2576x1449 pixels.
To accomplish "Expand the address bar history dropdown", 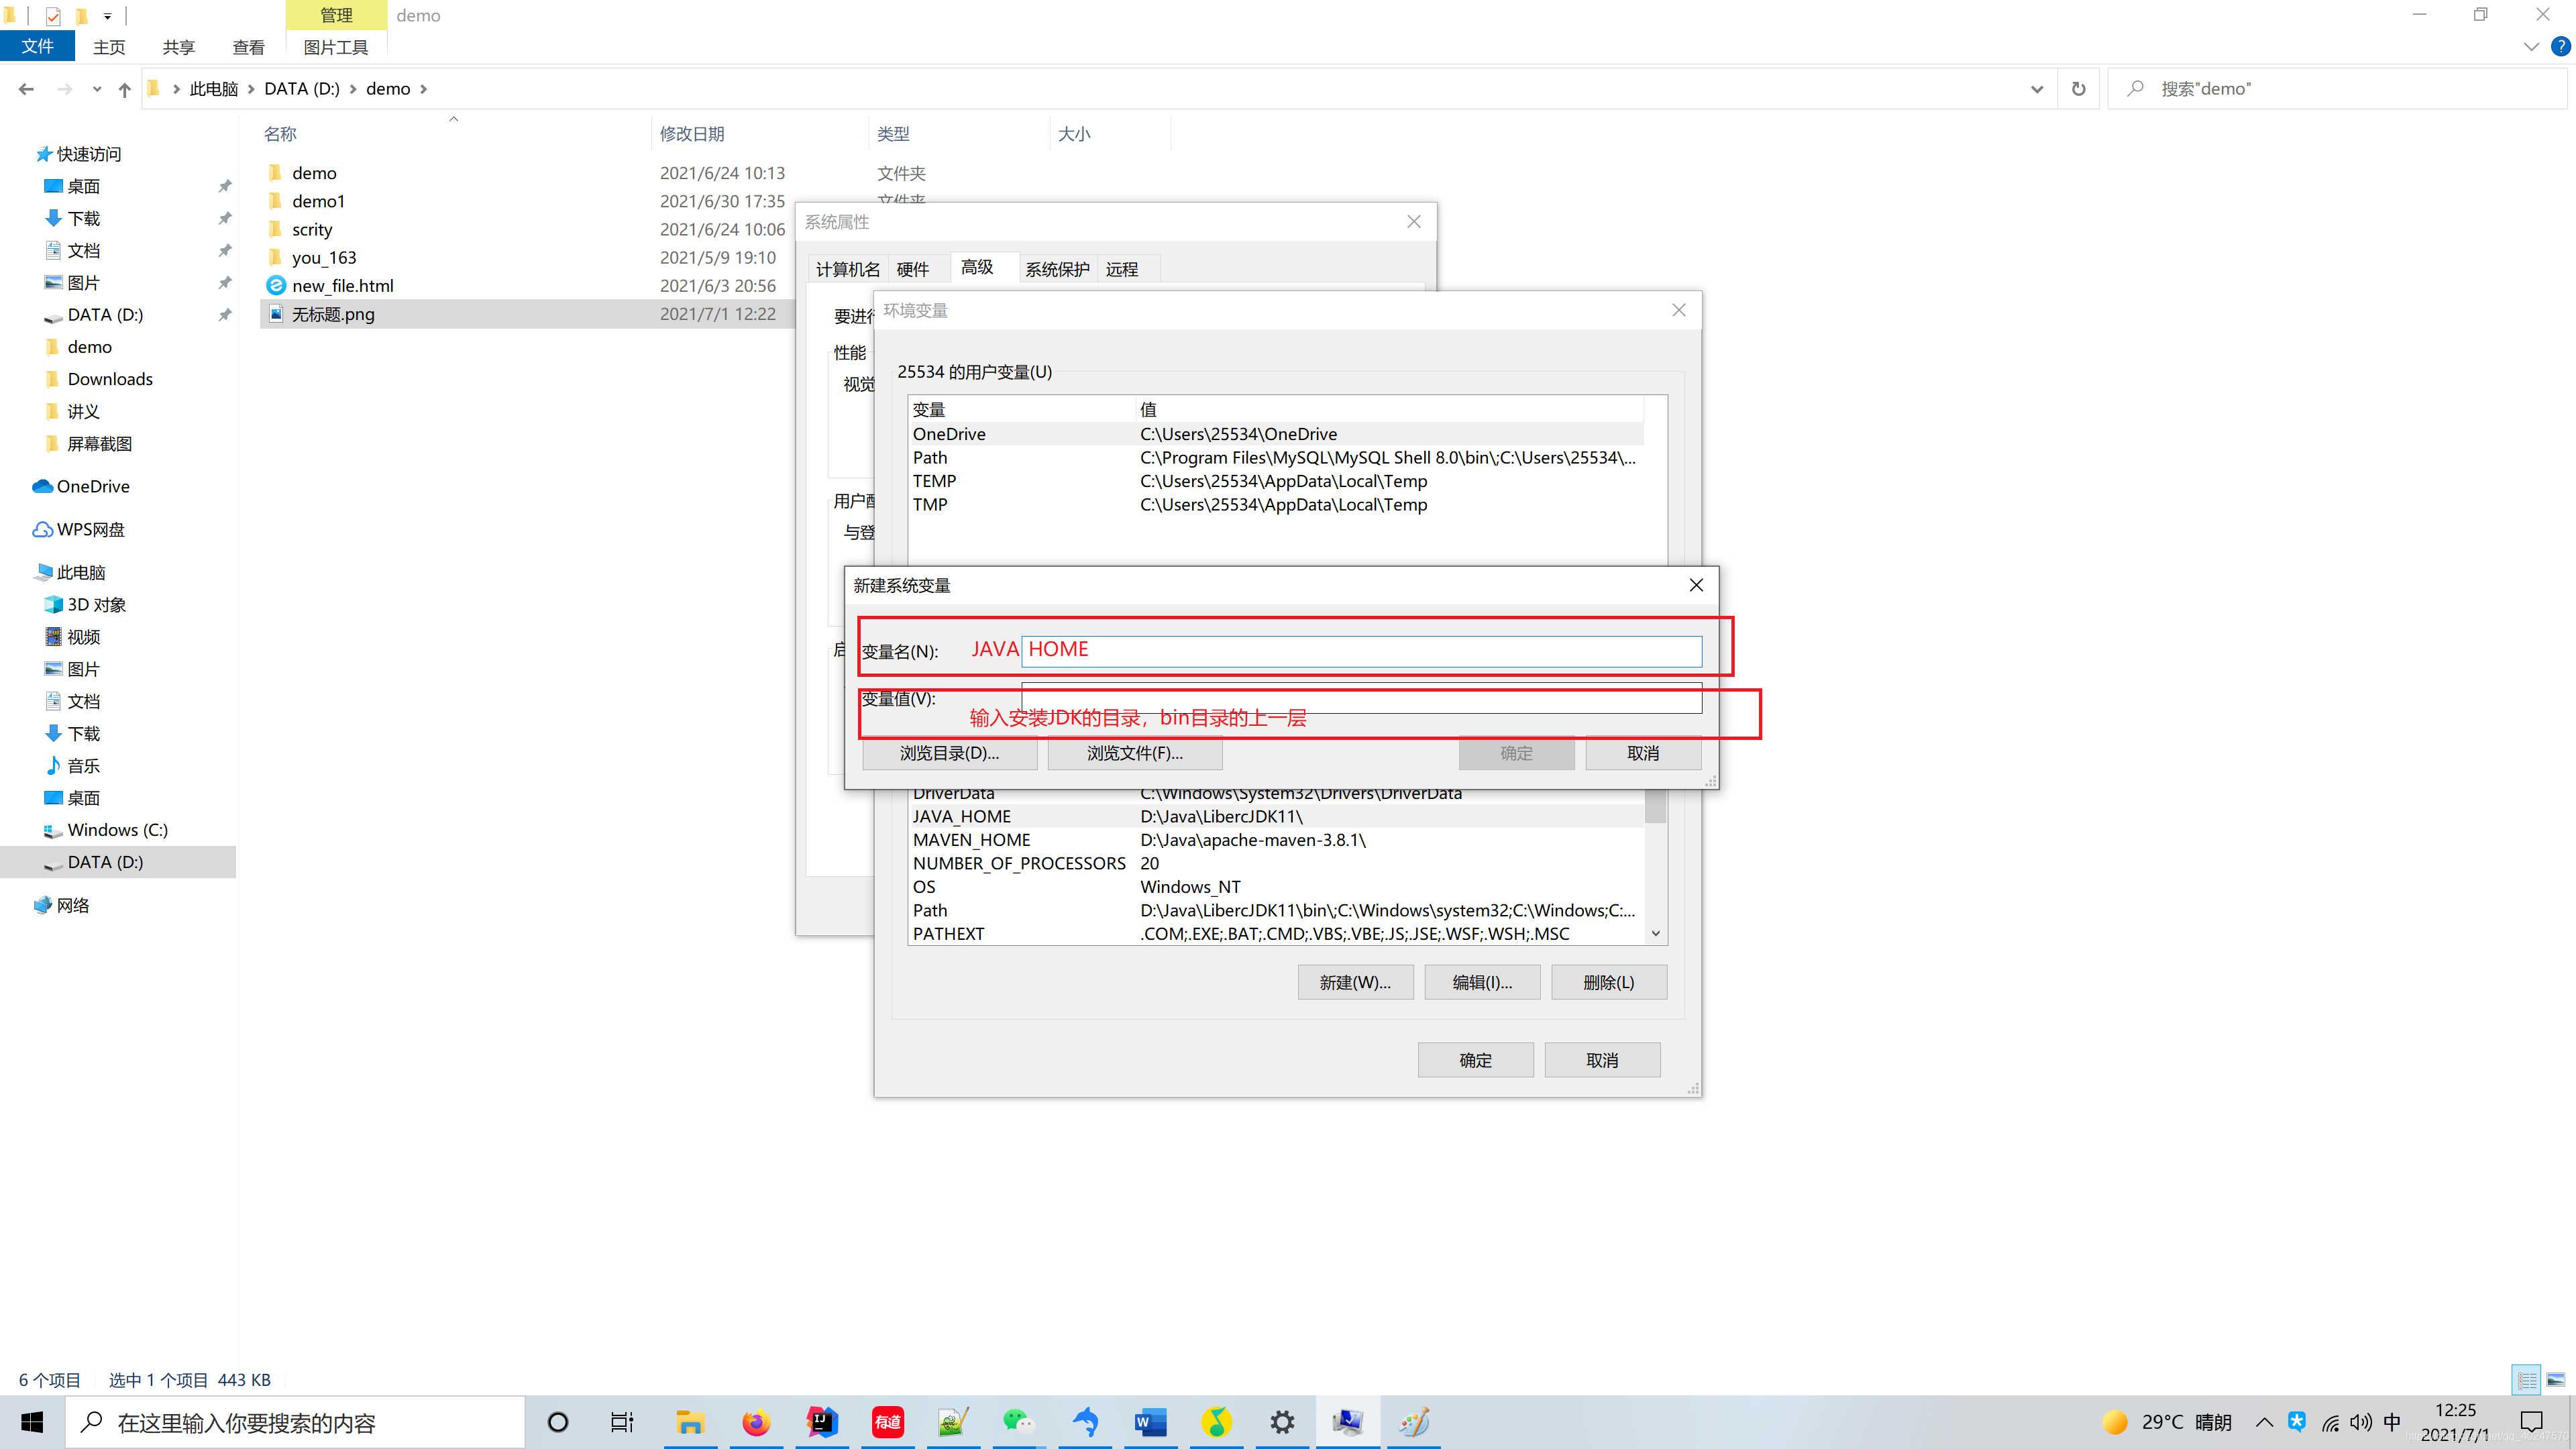I will (2036, 89).
